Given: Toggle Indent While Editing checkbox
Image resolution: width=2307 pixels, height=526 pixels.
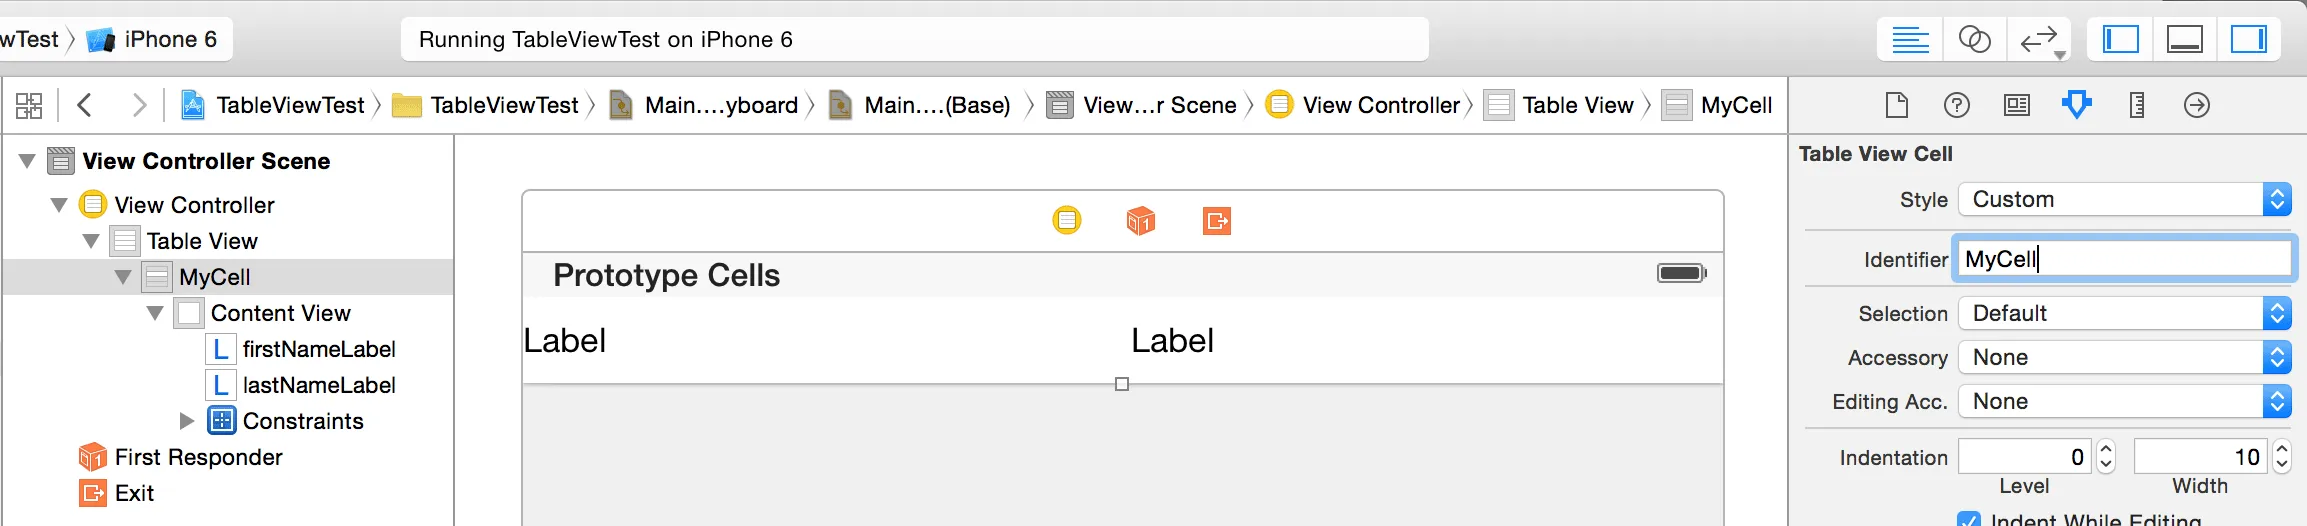Looking at the screenshot, I should (1969, 520).
